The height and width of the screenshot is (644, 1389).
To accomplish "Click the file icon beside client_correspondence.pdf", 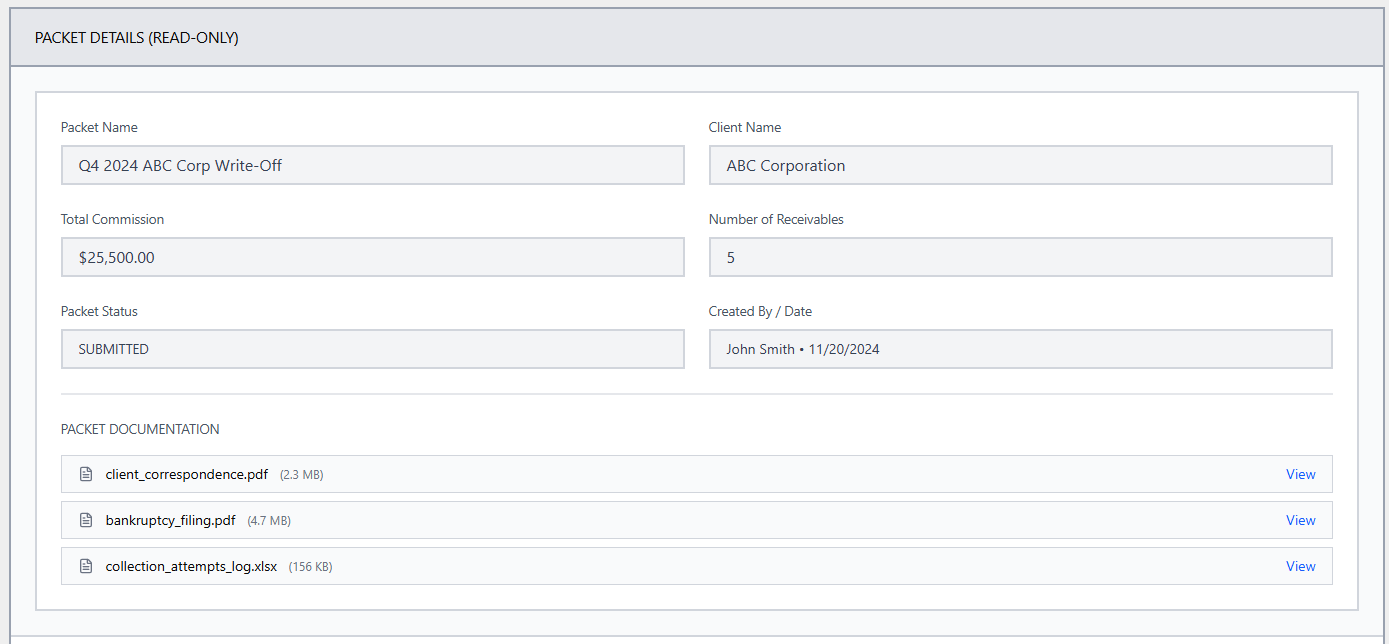I will pyautogui.click(x=86, y=474).
